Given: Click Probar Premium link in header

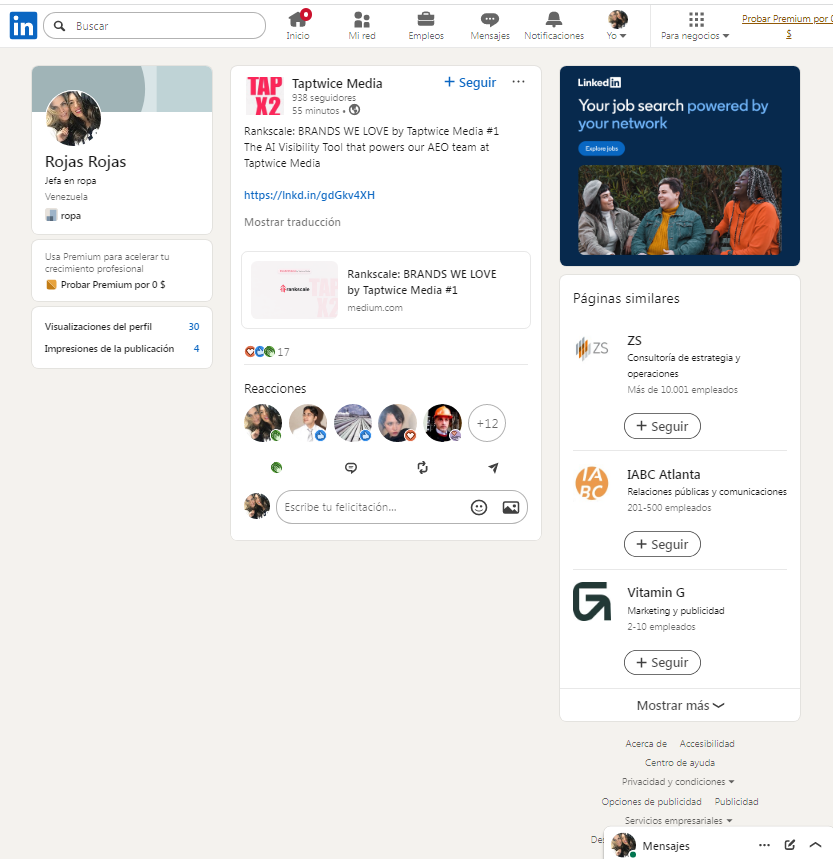Looking at the screenshot, I should tap(787, 26).
